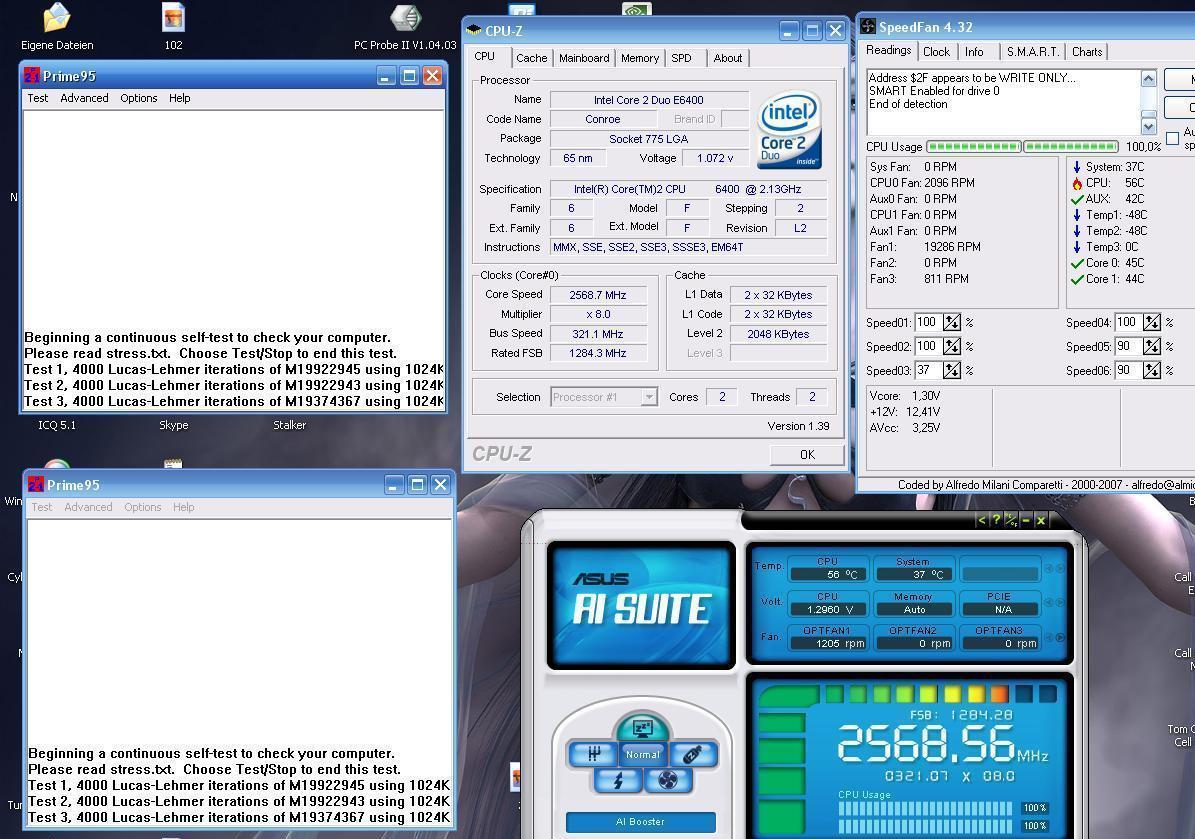This screenshot has height=839, width=1195.
Task: Launch AI Nap sleeping-monitor icon in AI Suite
Action: pyautogui.click(x=642, y=729)
